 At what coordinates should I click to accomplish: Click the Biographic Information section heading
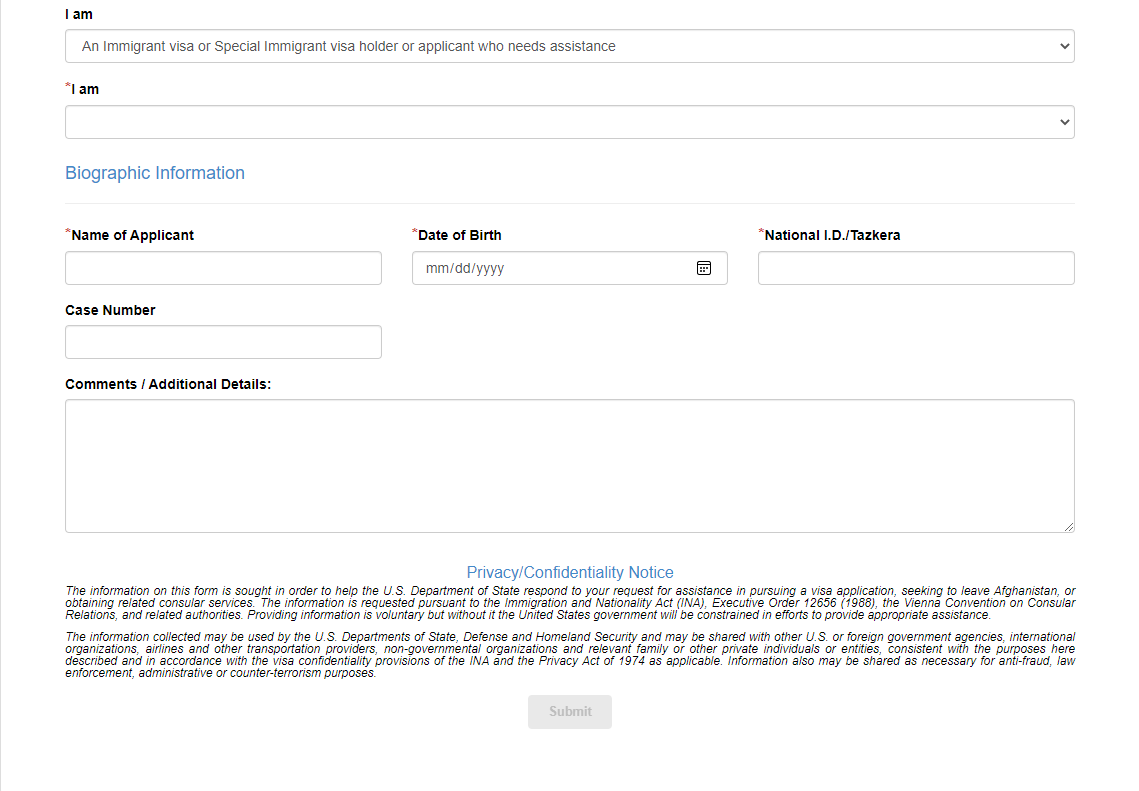point(155,173)
